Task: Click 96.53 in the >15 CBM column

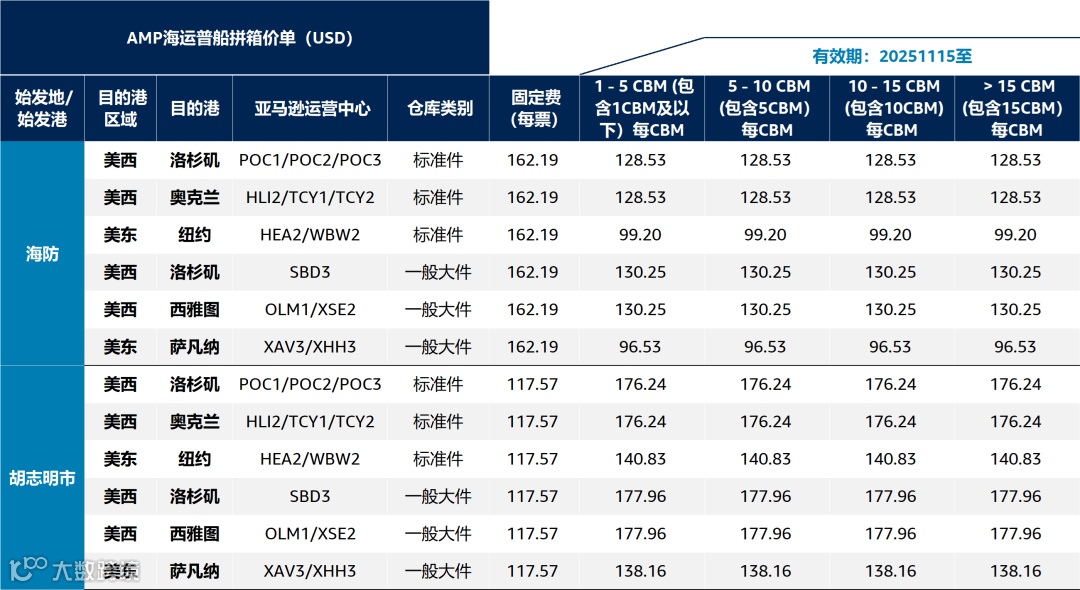Action: tap(1015, 347)
